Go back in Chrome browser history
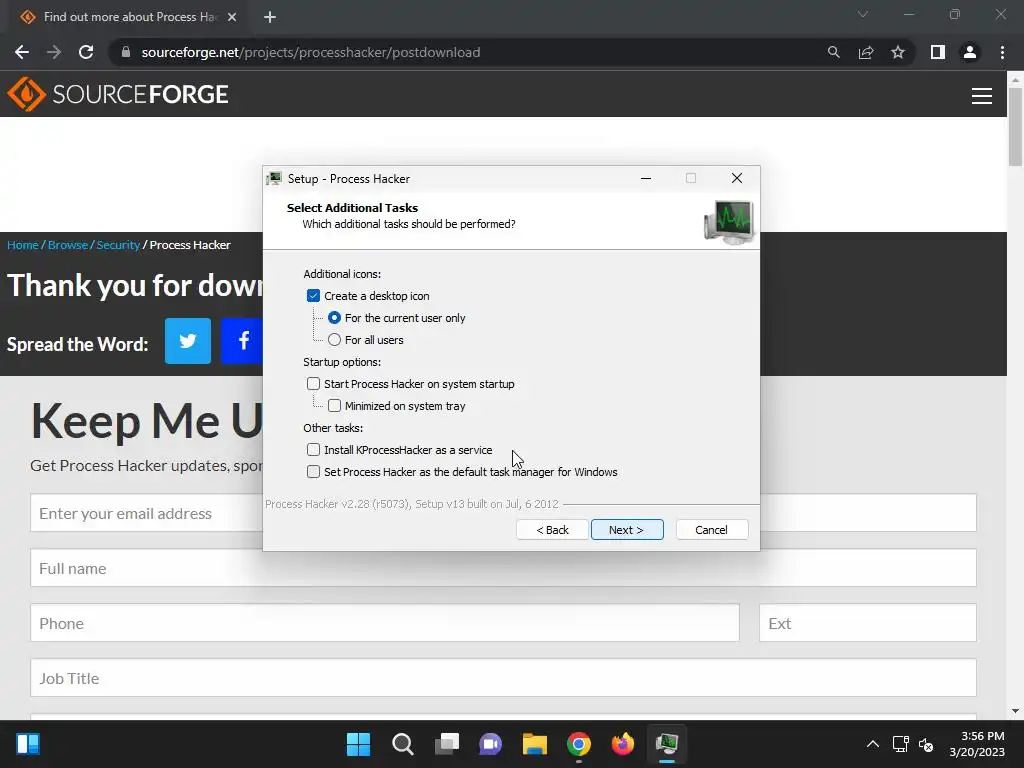The image size is (1024, 768). 22,52
